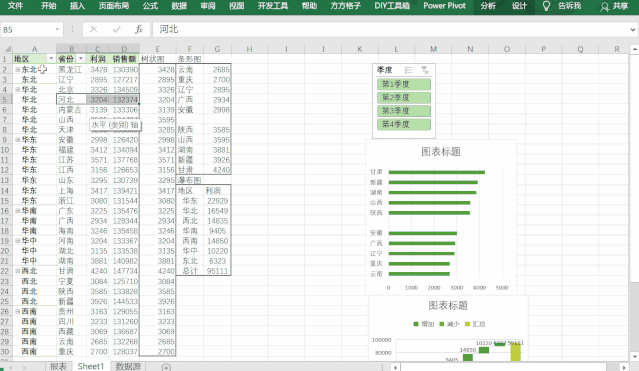The image size is (639, 371).
Task: Click the Name Box showing B5
Action: pos(27,29)
